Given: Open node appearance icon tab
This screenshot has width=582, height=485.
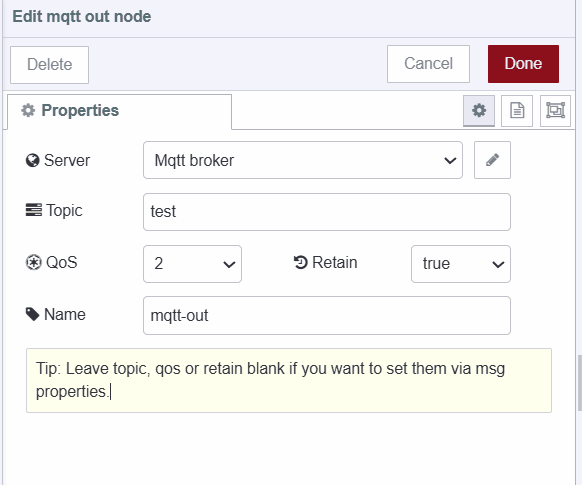Looking at the screenshot, I should point(555,111).
